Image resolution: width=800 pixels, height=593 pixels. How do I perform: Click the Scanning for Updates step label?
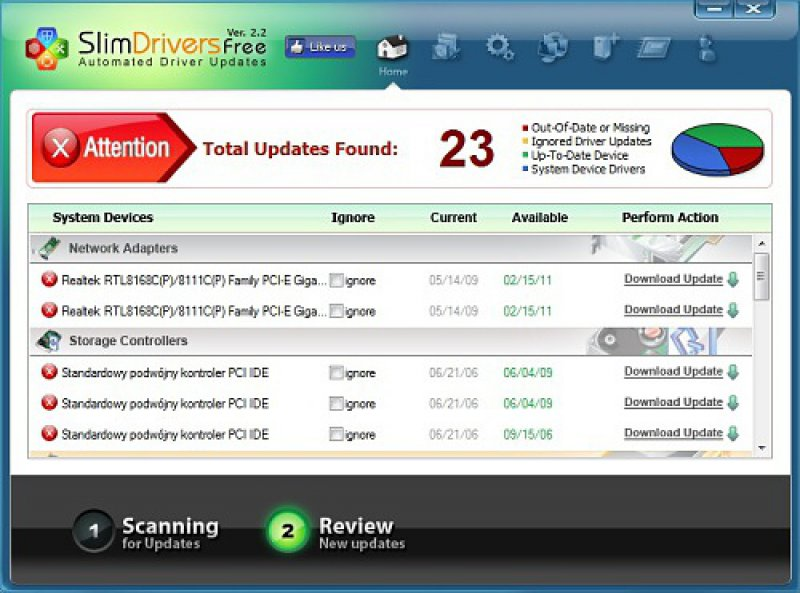pos(170,532)
